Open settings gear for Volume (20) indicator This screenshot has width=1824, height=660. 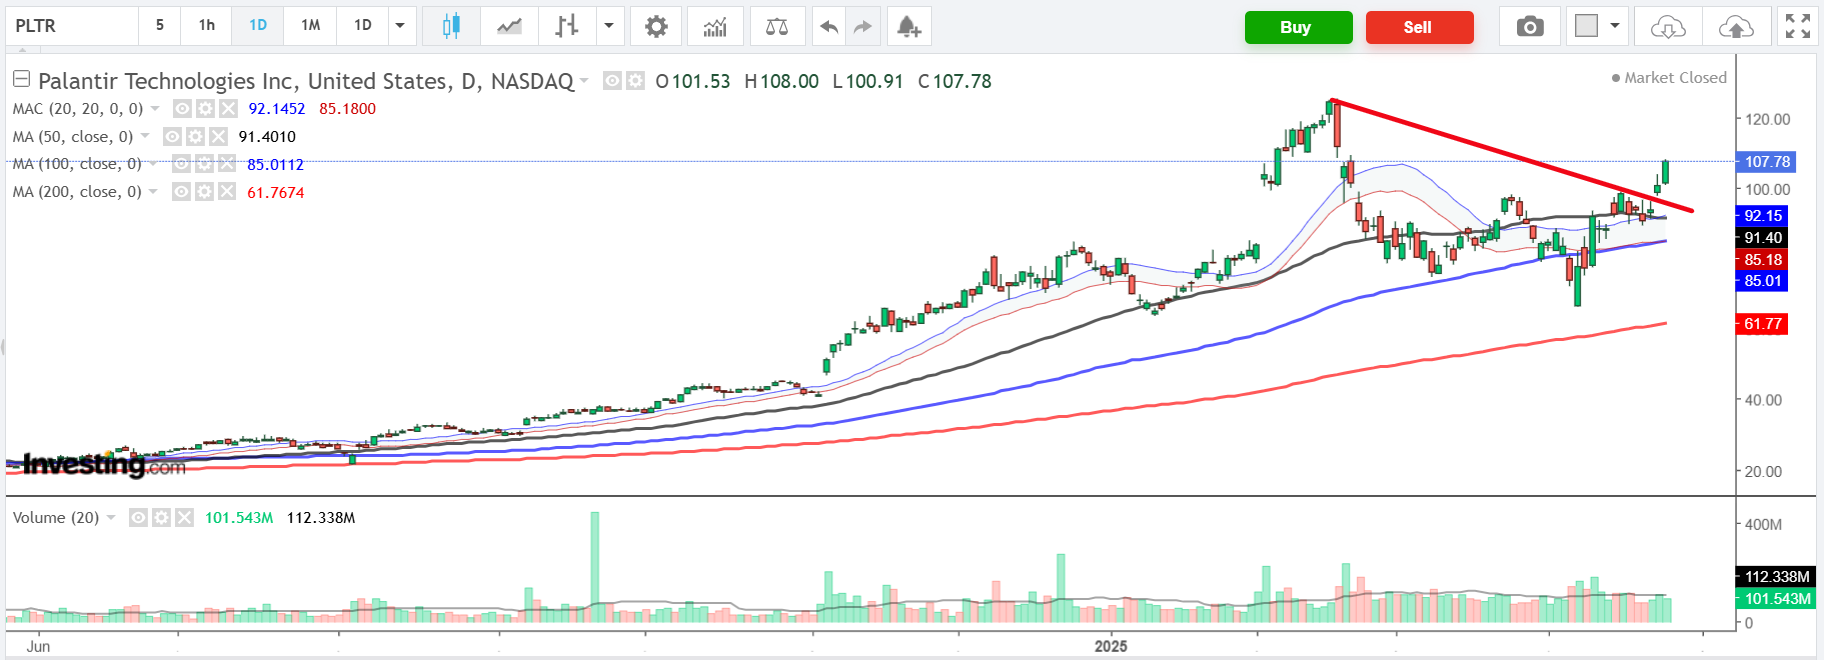point(161,517)
